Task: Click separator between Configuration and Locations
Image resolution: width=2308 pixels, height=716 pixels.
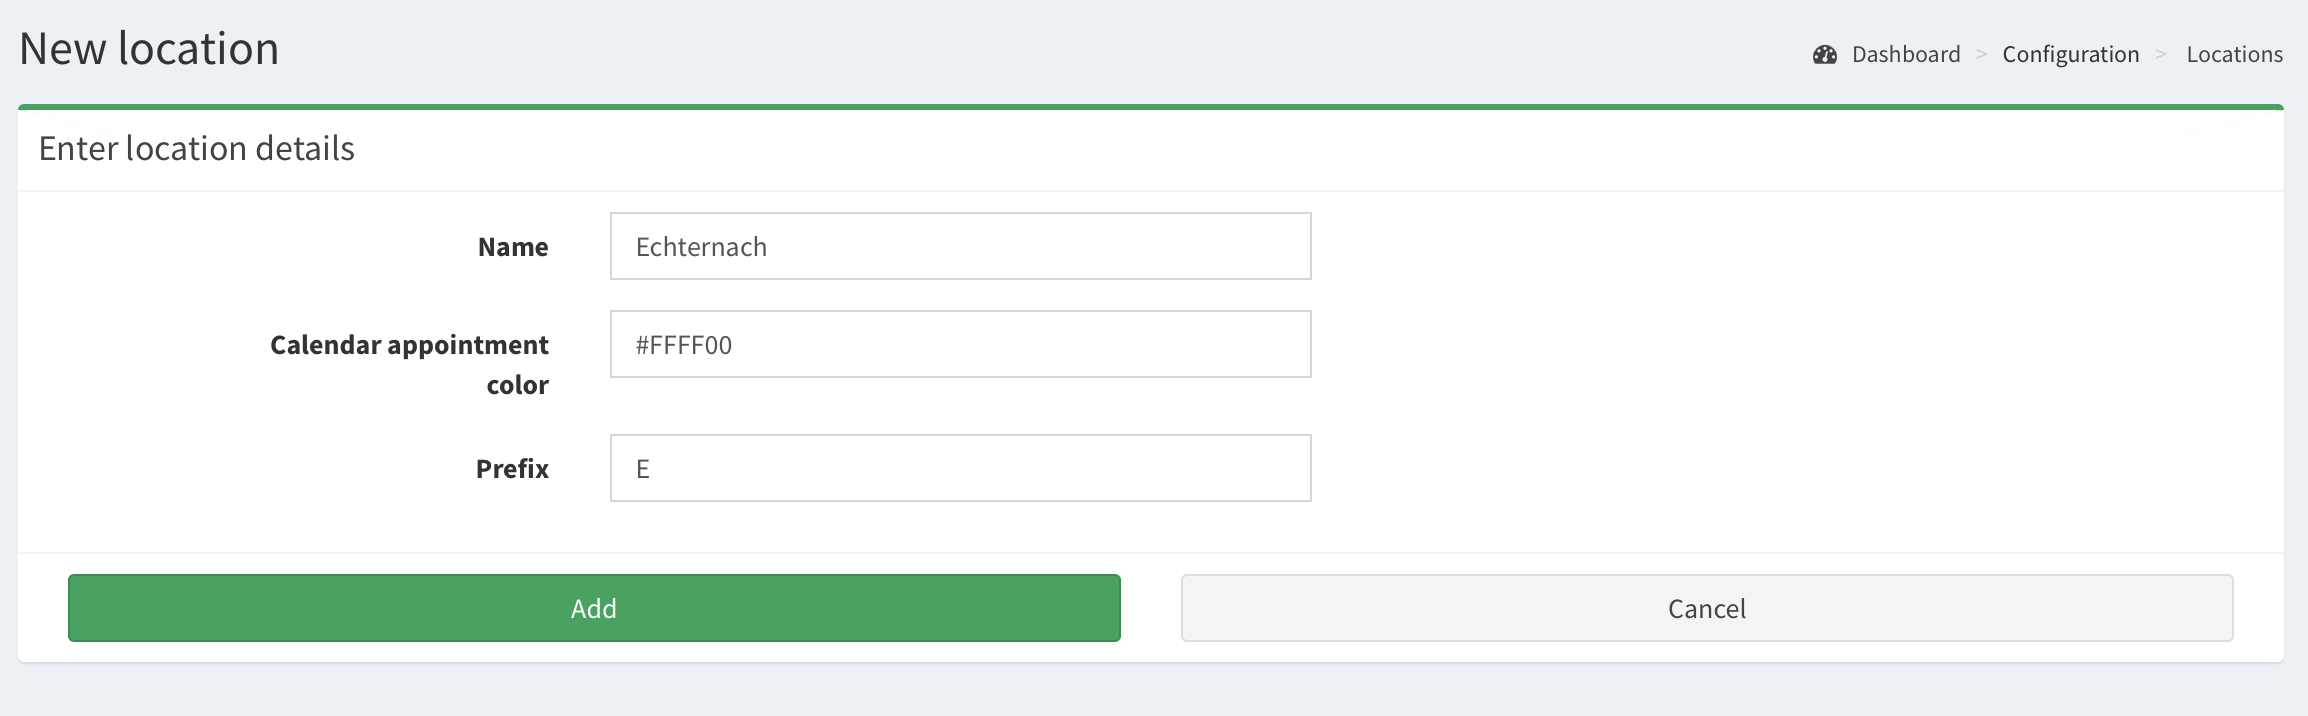Action: (x=2161, y=55)
